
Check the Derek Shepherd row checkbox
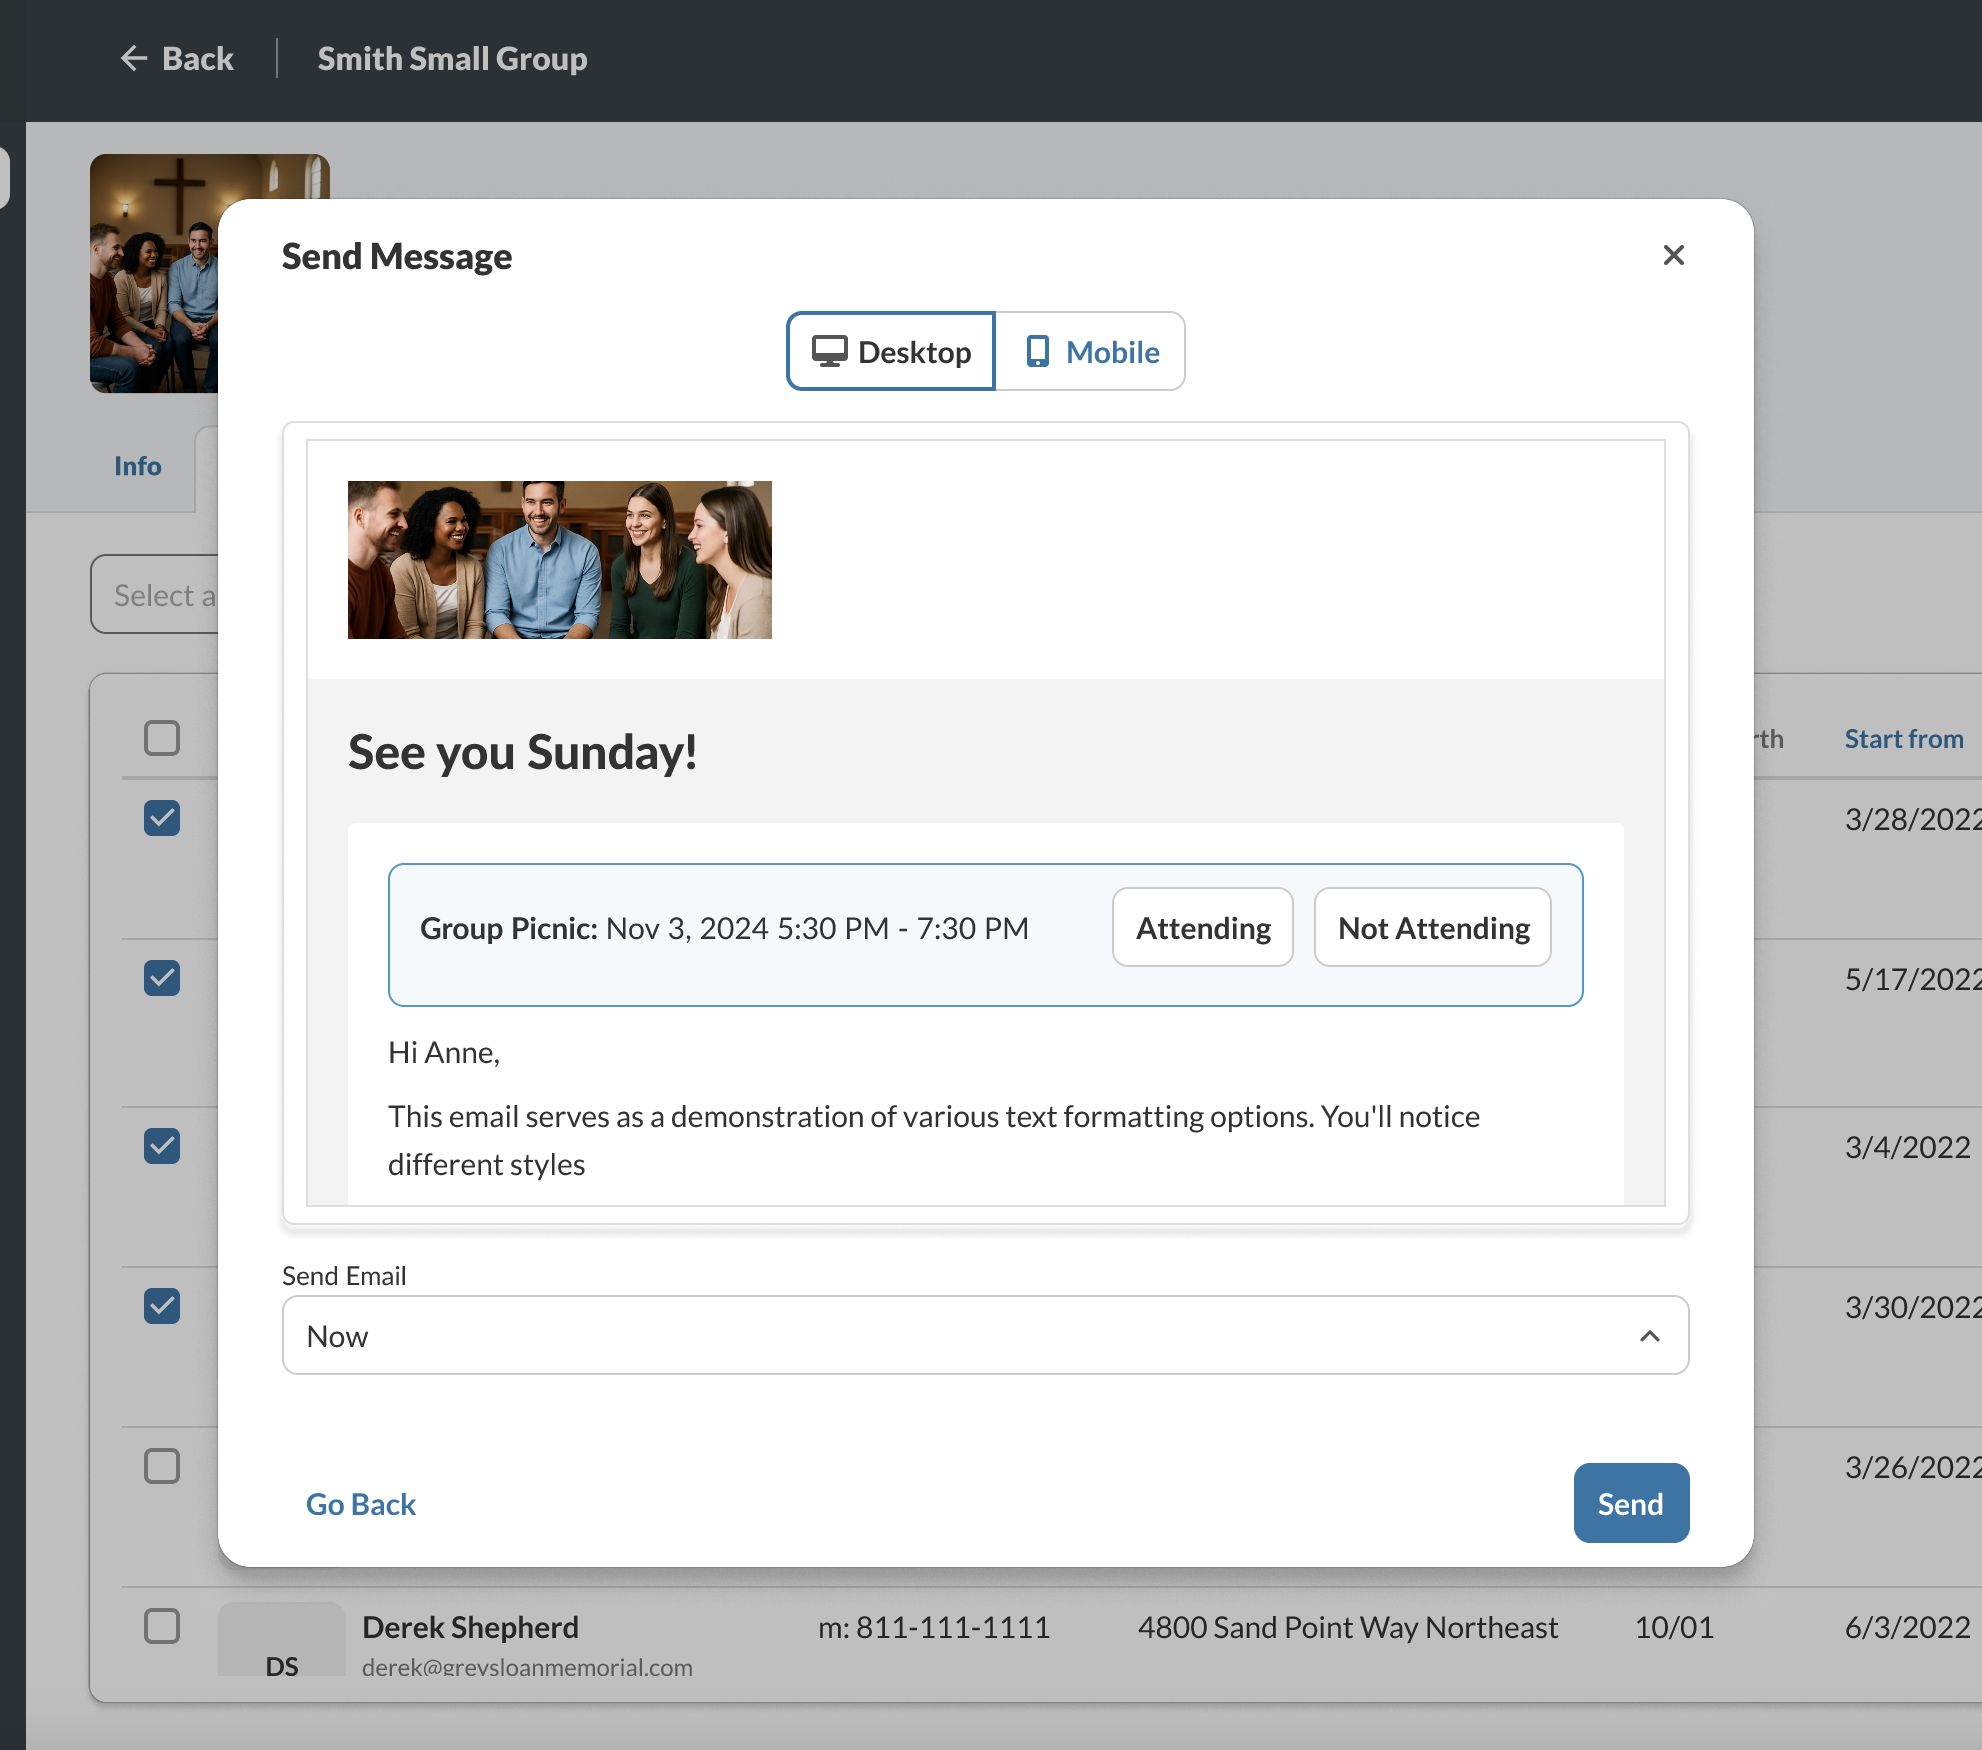[162, 1626]
